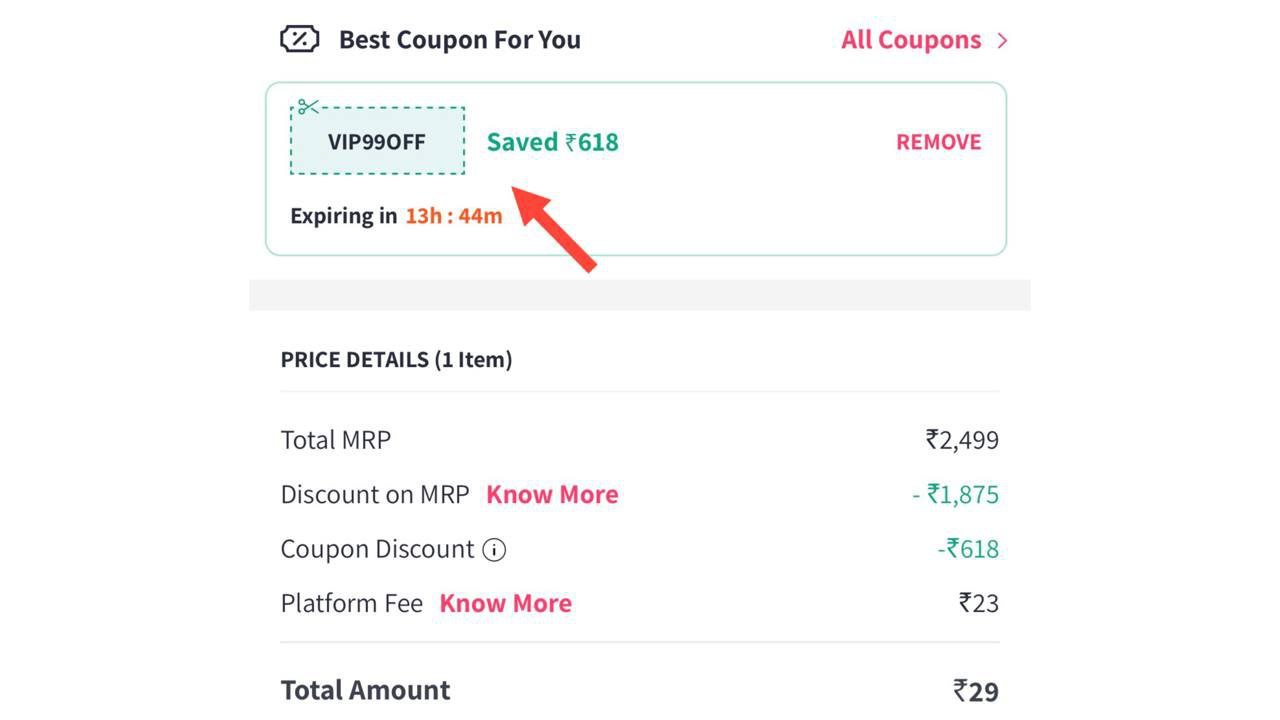1280x720 pixels.
Task: Select the VIP99OFF coupon code box
Action: (377, 142)
